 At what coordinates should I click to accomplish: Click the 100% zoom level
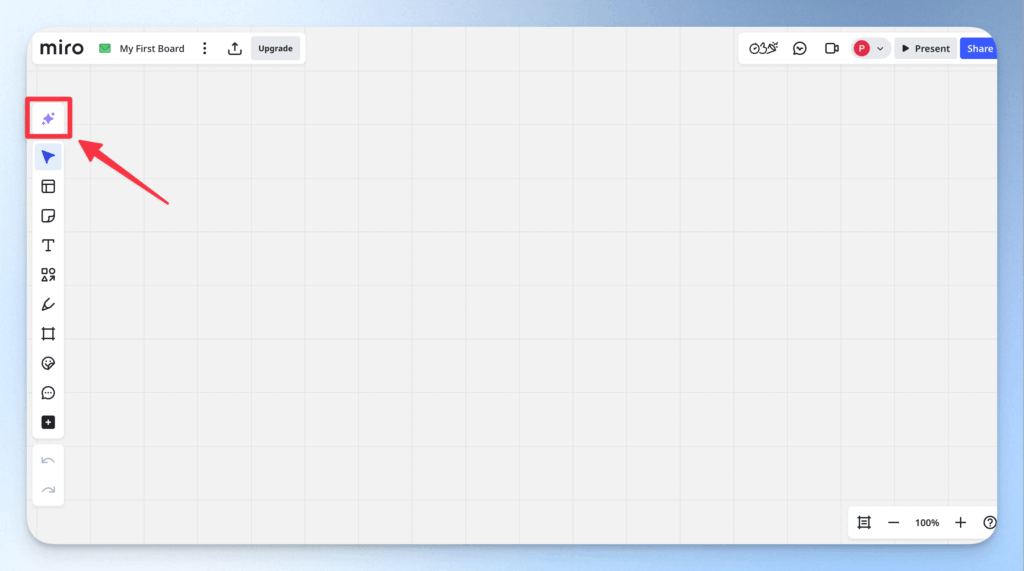pyautogui.click(x=927, y=523)
